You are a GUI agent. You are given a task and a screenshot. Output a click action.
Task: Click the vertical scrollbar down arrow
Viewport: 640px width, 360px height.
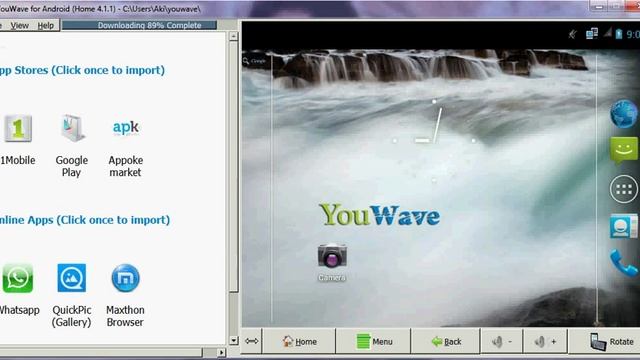(x=233, y=340)
